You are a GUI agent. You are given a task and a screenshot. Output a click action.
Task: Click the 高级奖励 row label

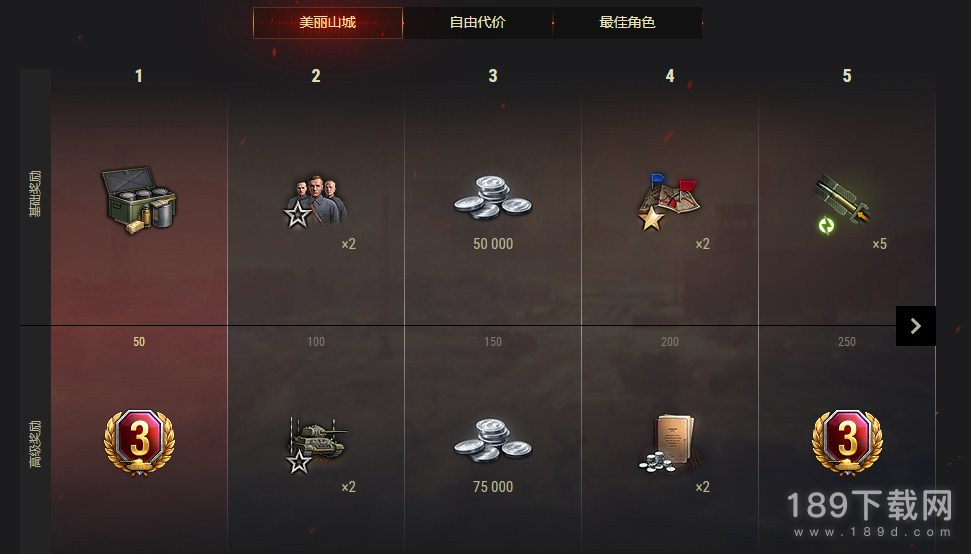(35, 444)
